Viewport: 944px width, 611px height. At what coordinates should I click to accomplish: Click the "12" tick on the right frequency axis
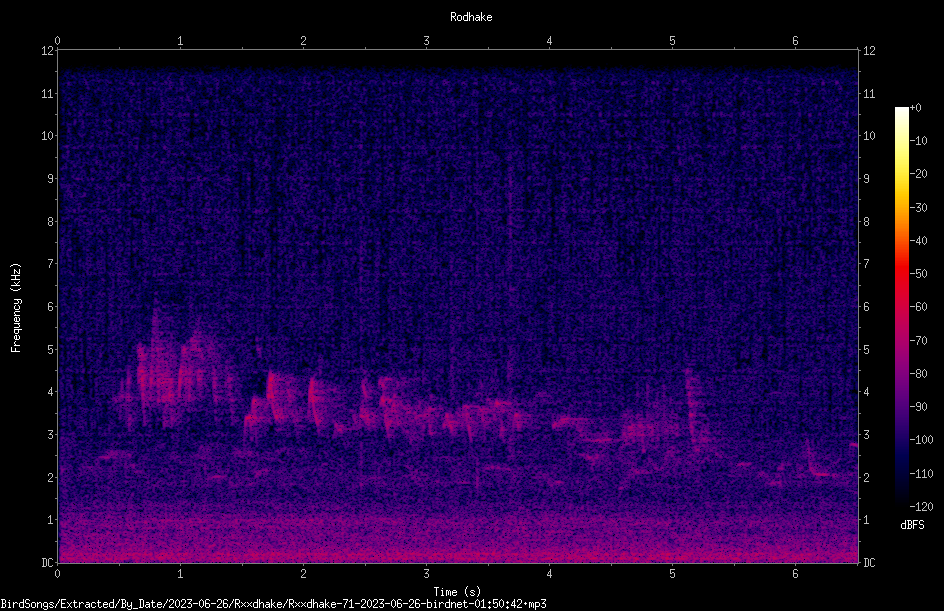pyautogui.click(x=869, y=51)
